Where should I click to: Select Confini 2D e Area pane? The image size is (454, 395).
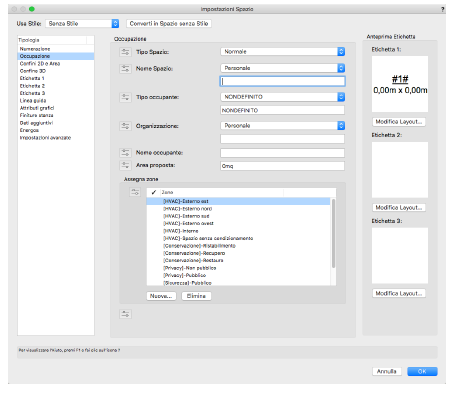[x=56, y=64]
